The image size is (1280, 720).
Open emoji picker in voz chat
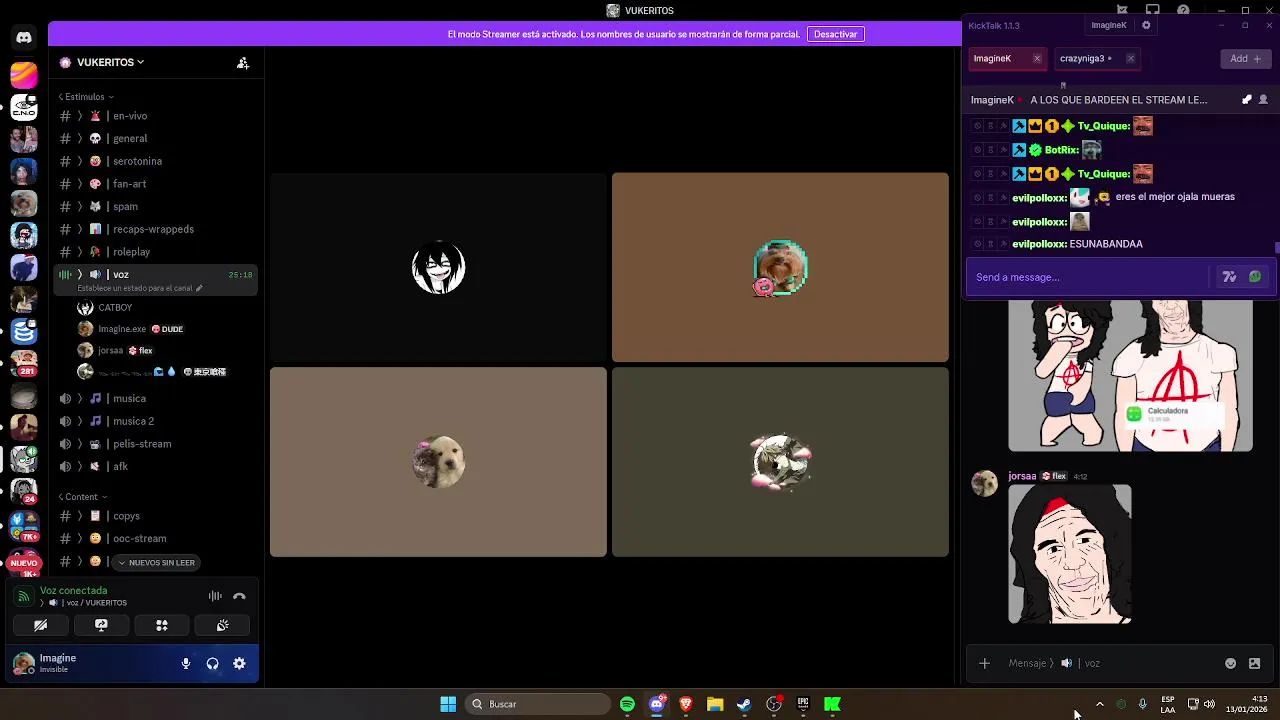coord(1231,663)
